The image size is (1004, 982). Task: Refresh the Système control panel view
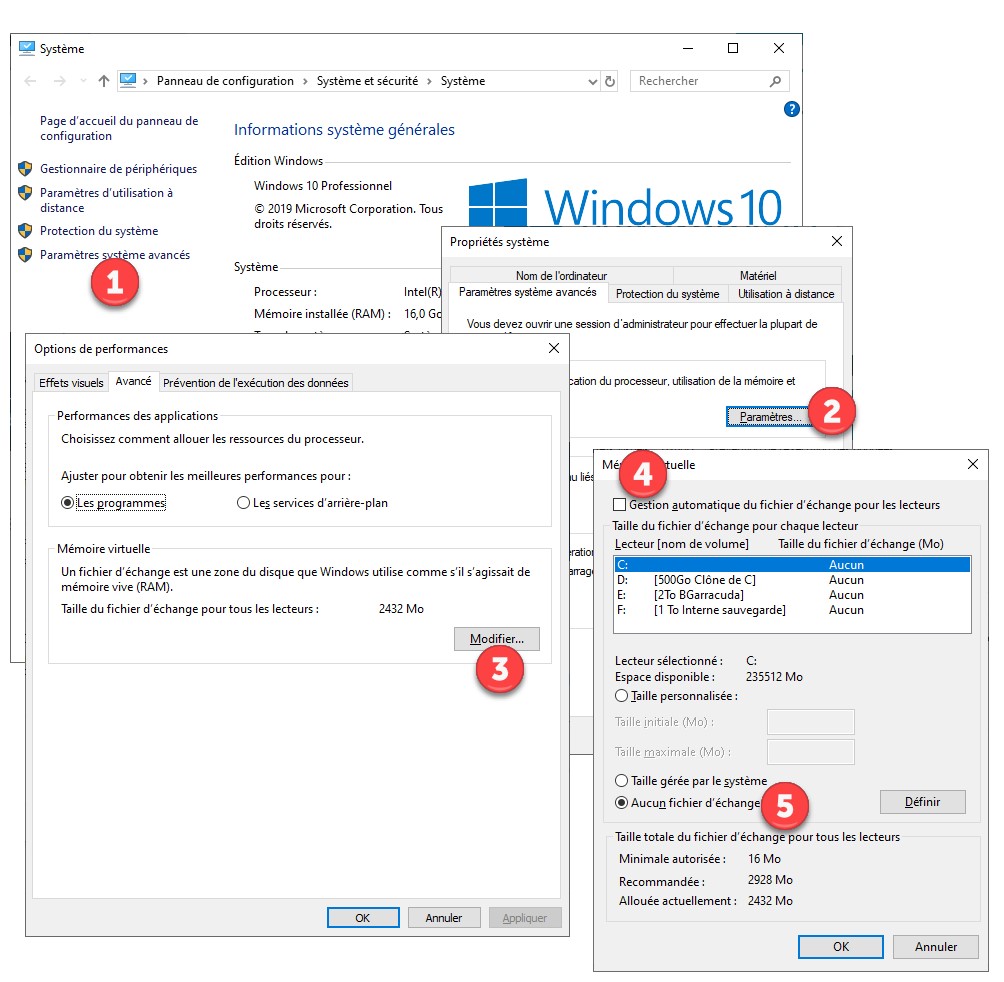610,81
